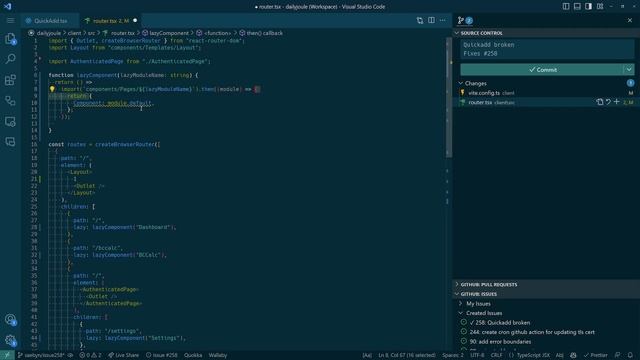Click the editor vertical scrollbar
Image resolution: width=640 pixels, height=360 pixels.
point(449,98)
